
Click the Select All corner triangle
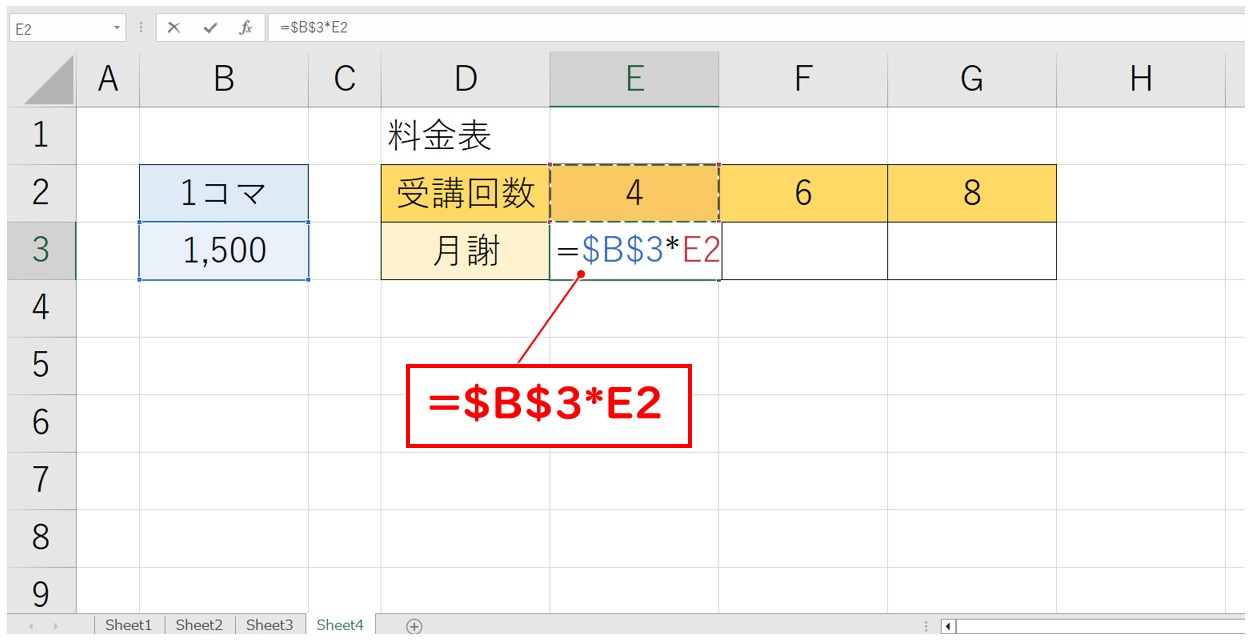(x=49, y=80)
